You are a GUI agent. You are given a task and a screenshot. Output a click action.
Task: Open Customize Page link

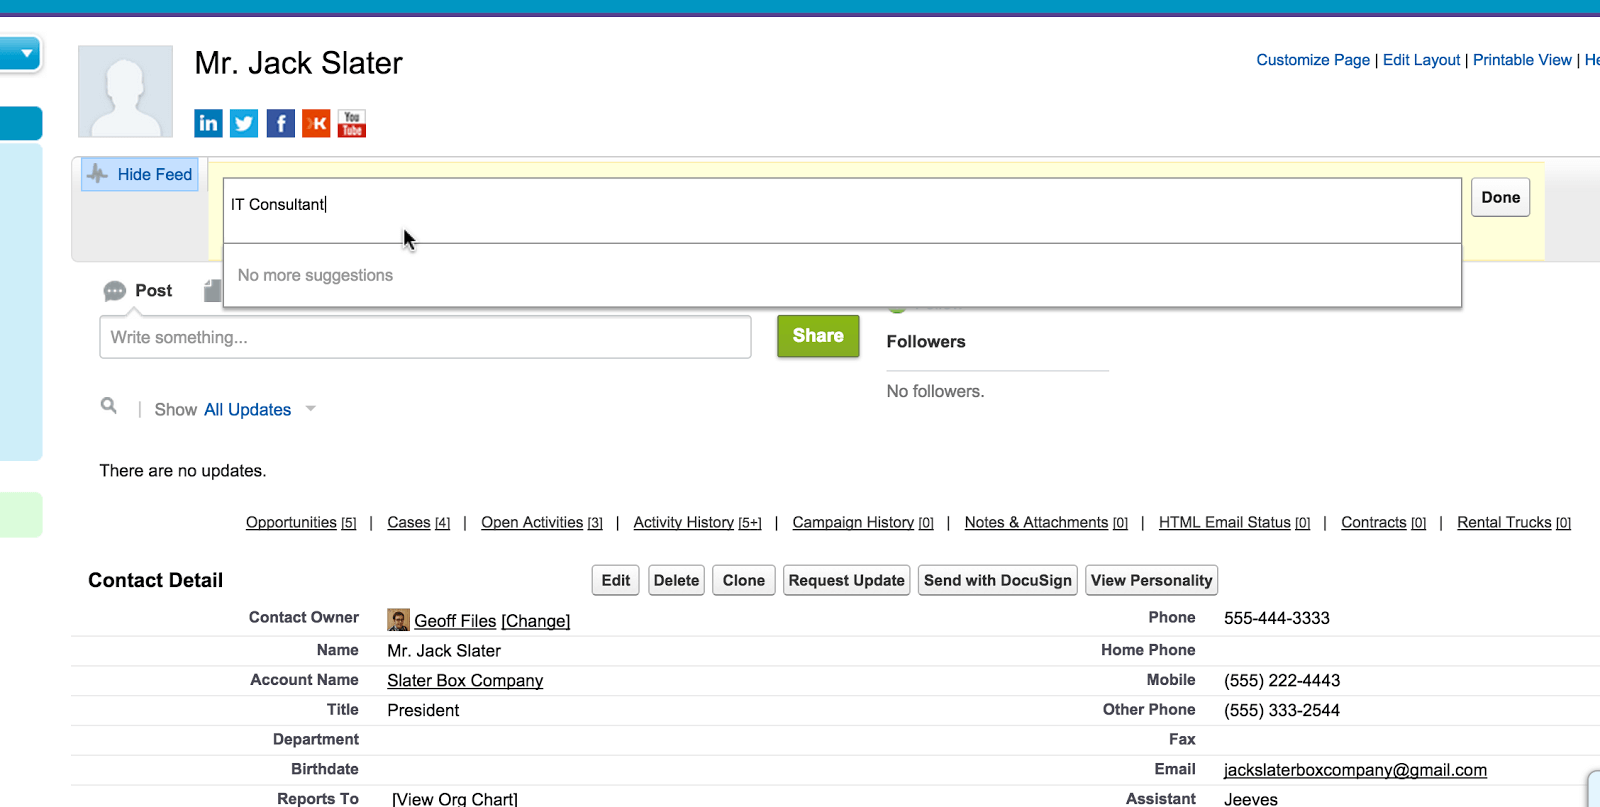pyautogui.click(x=1312, y=60)
